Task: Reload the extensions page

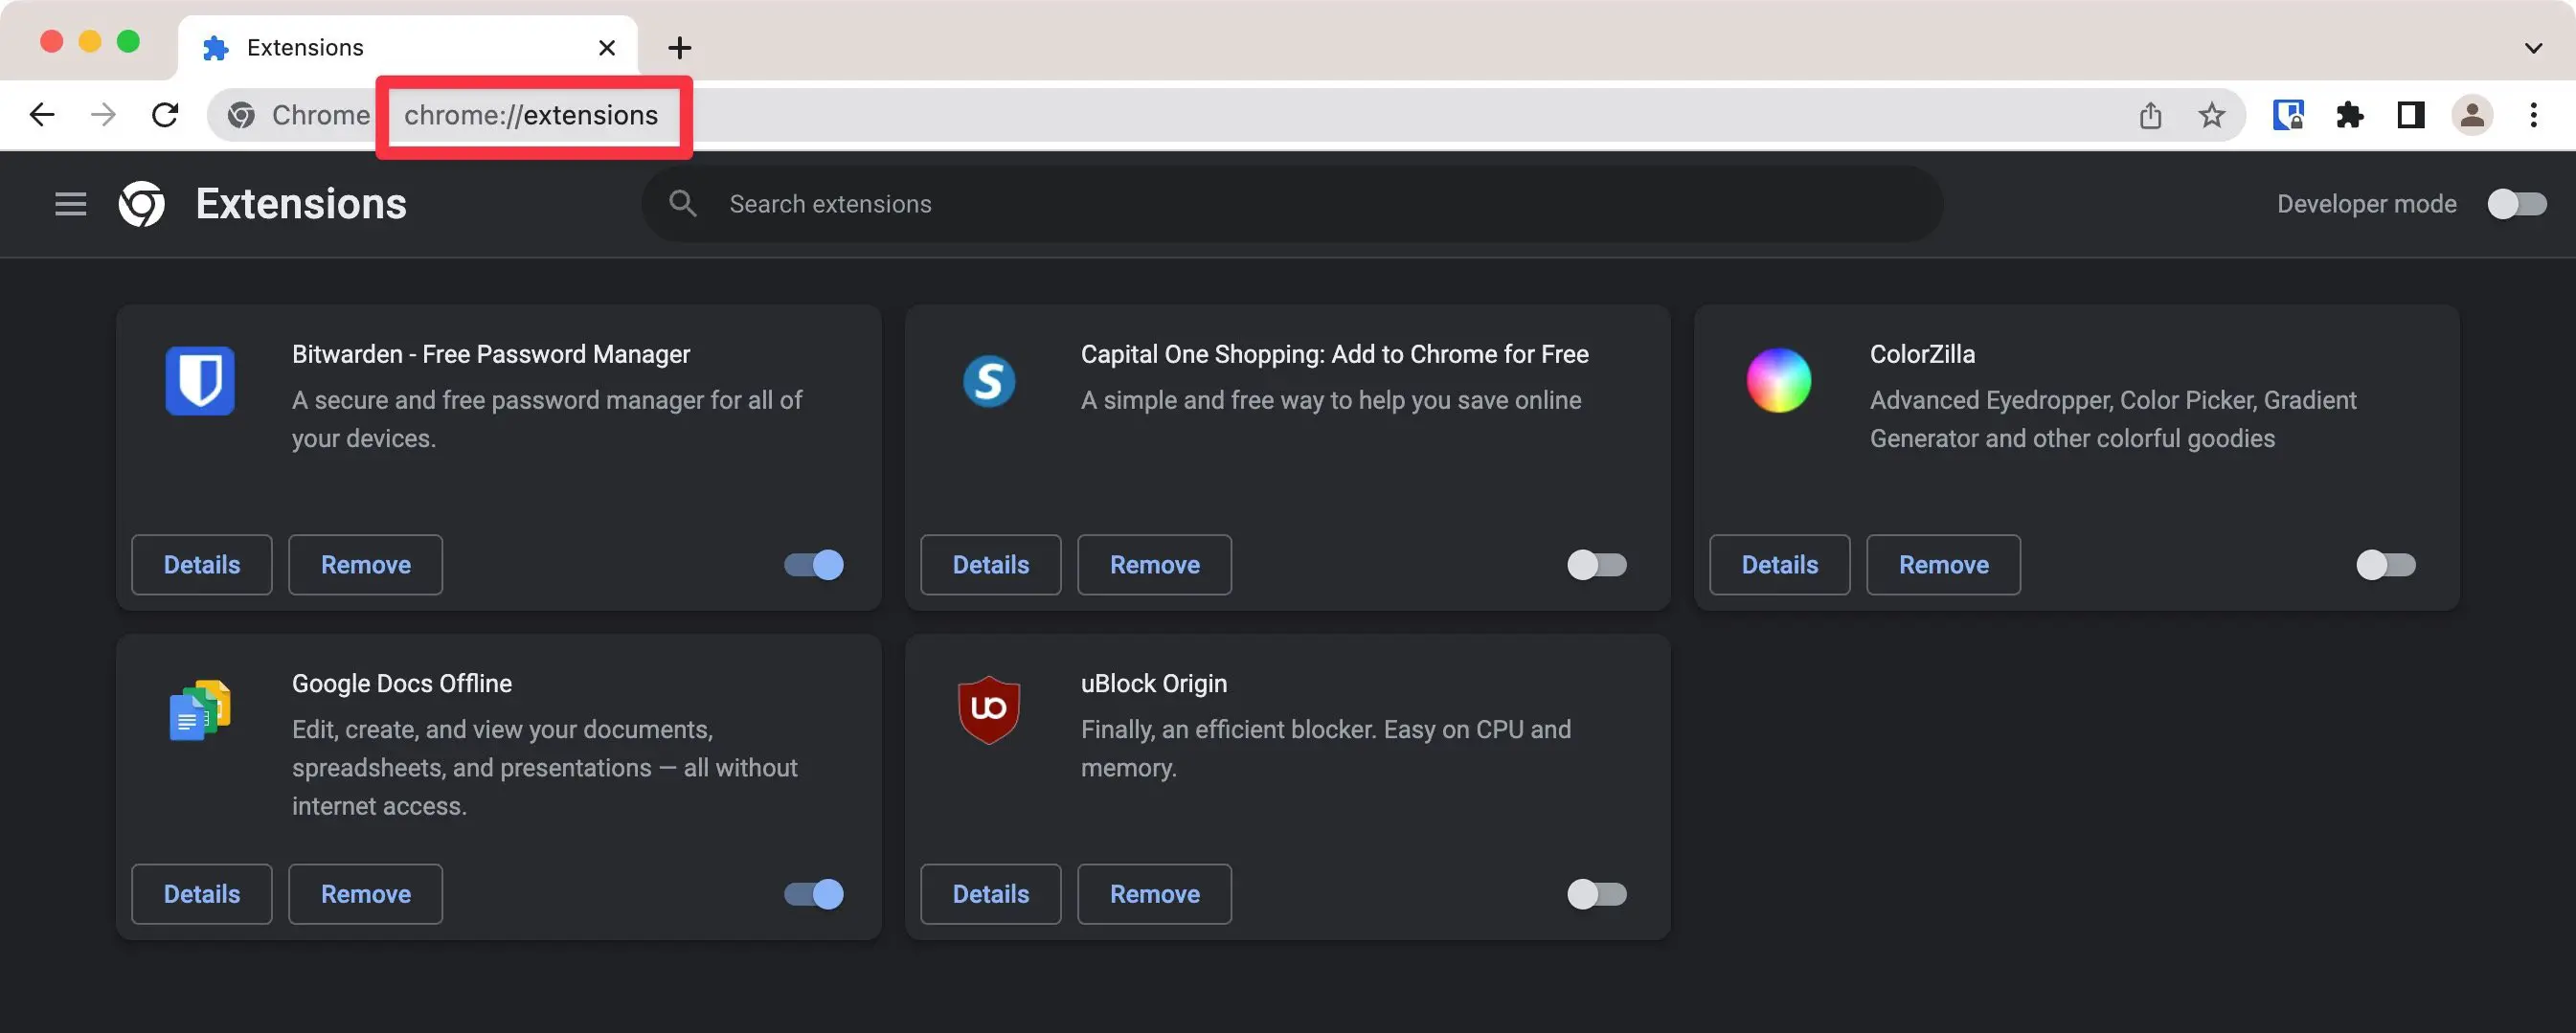Action: (x=165, y=115)
